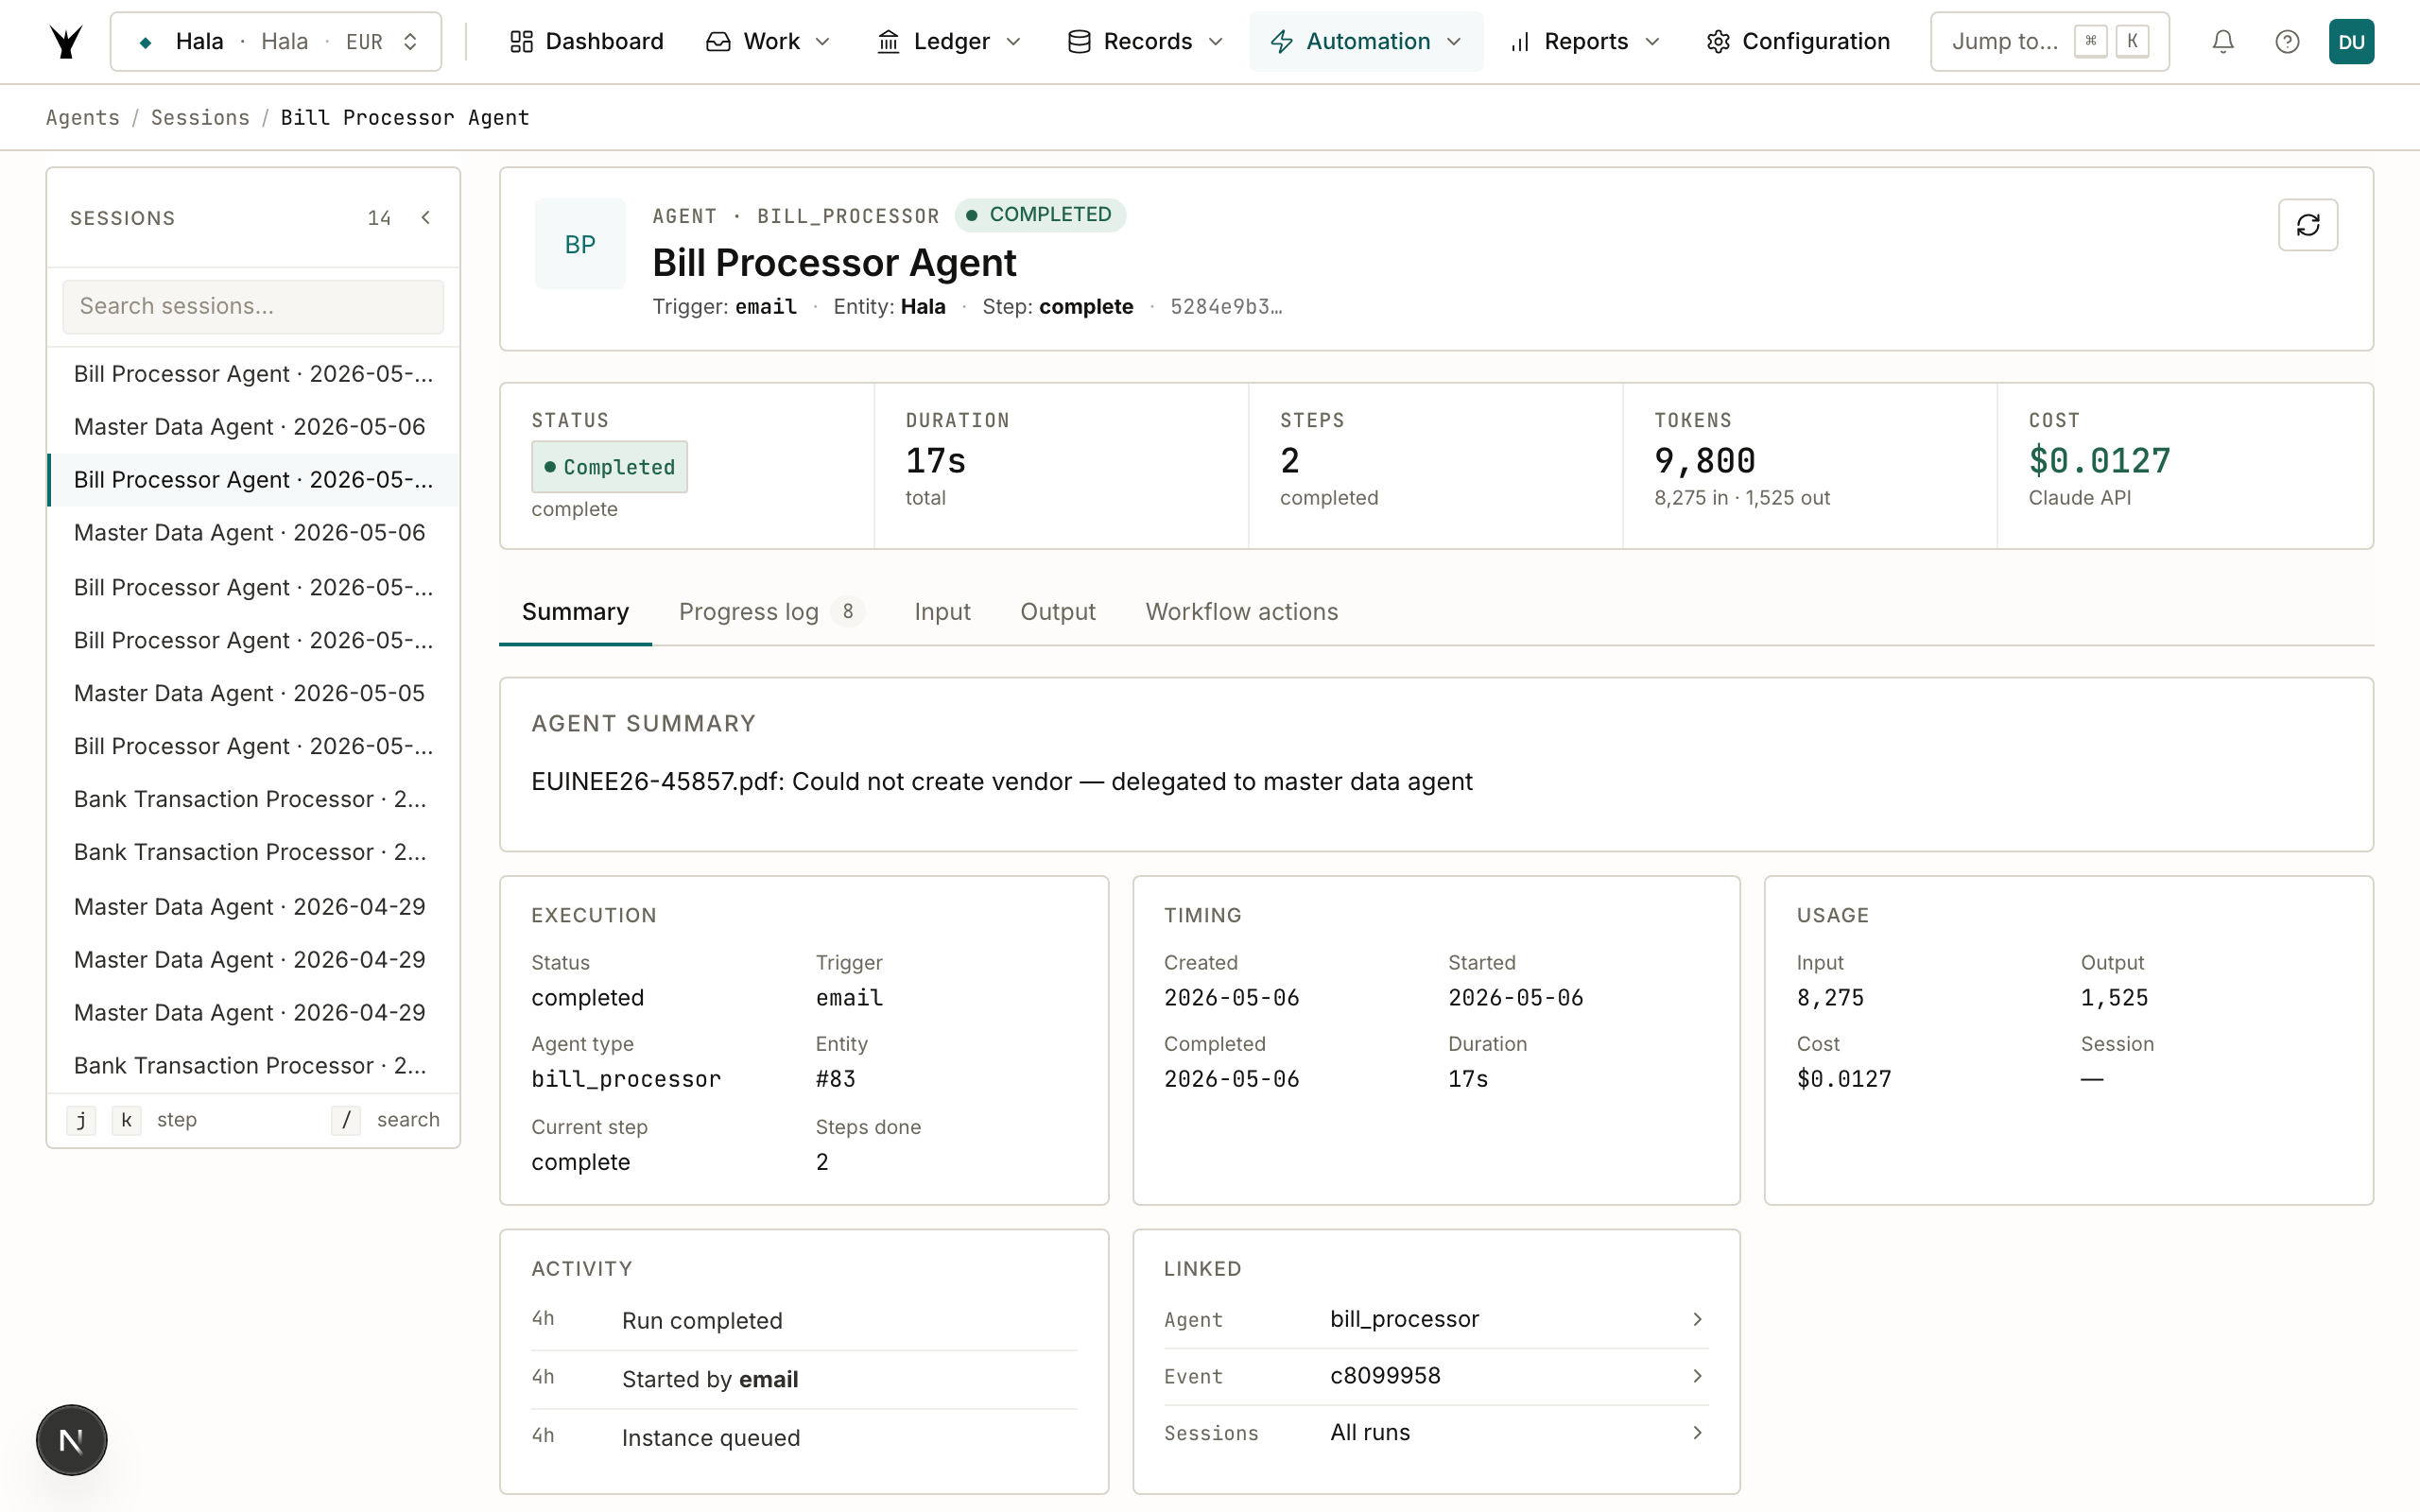The height and width of the screenshot is (1512, 2420).
Task: Click the Started by email activity entry
Action: (804, 1380)
